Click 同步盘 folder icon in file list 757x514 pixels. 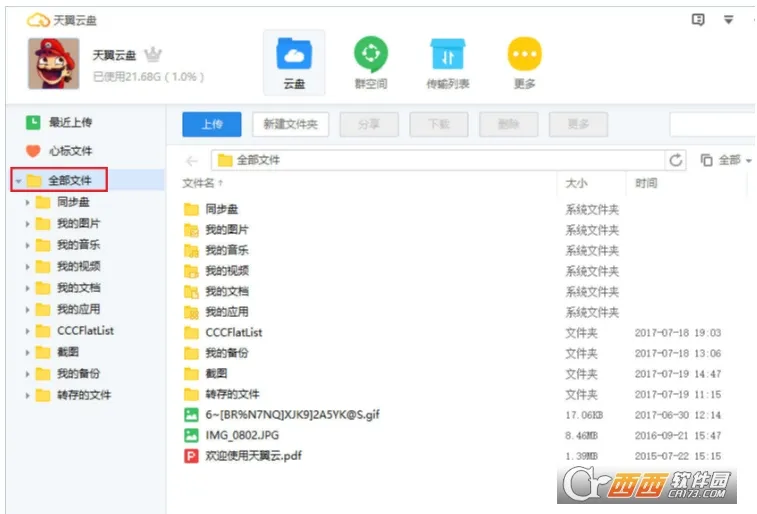coord(191,209)
